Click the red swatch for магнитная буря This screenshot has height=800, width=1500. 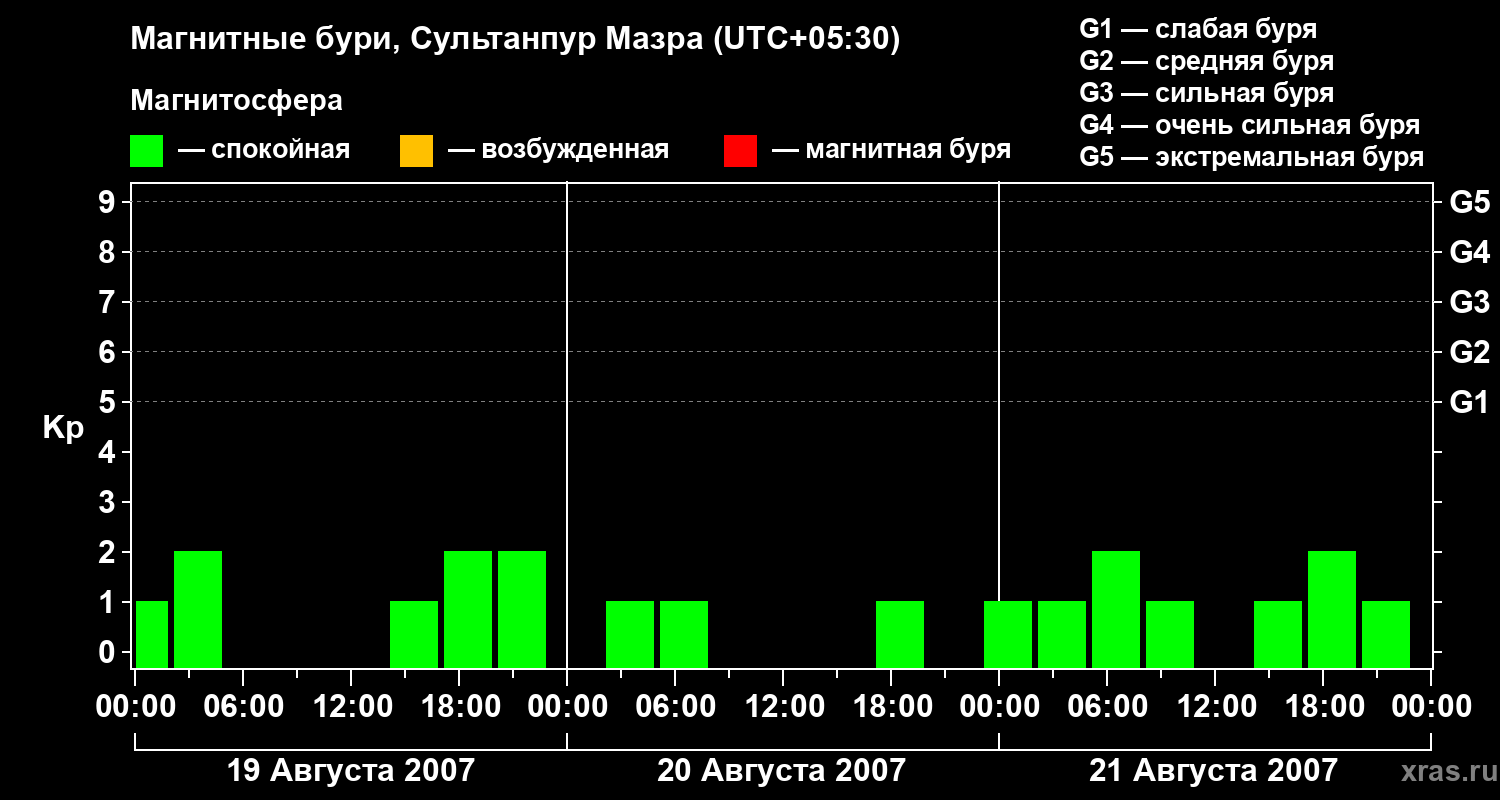[740, 151]
